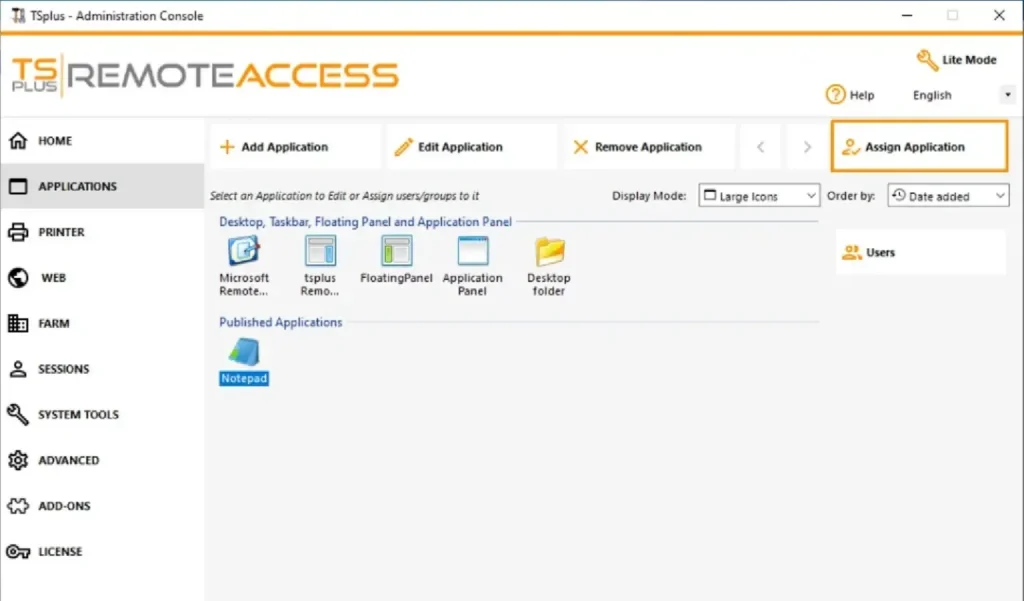
Task: Navigate to the Web section
Action: pyautogui.click(x=53, y=278)
